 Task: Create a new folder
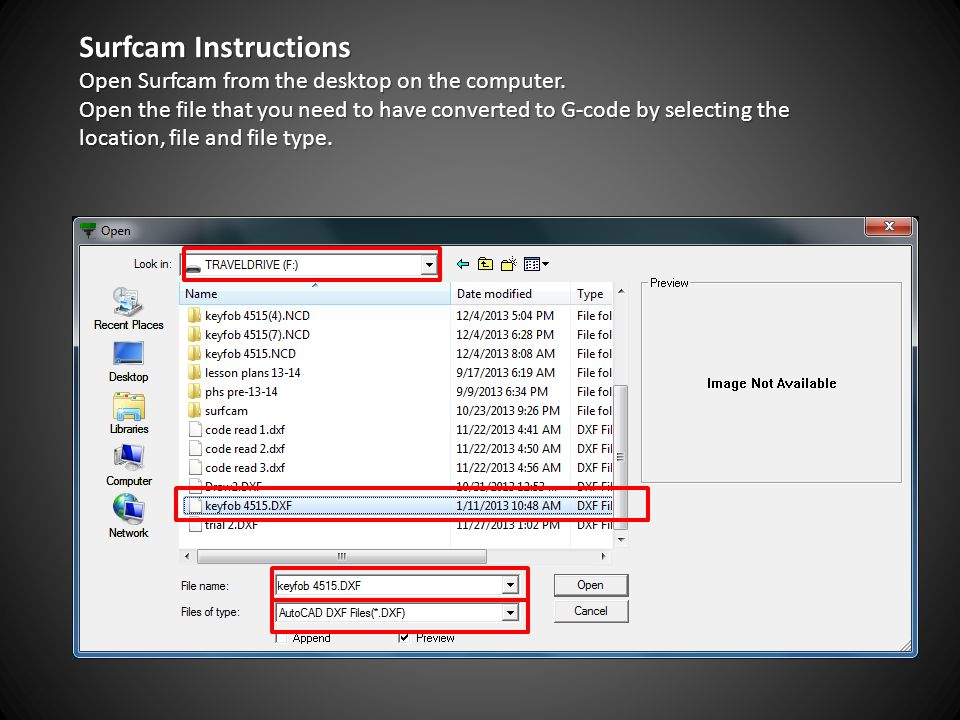click(508, 264)
